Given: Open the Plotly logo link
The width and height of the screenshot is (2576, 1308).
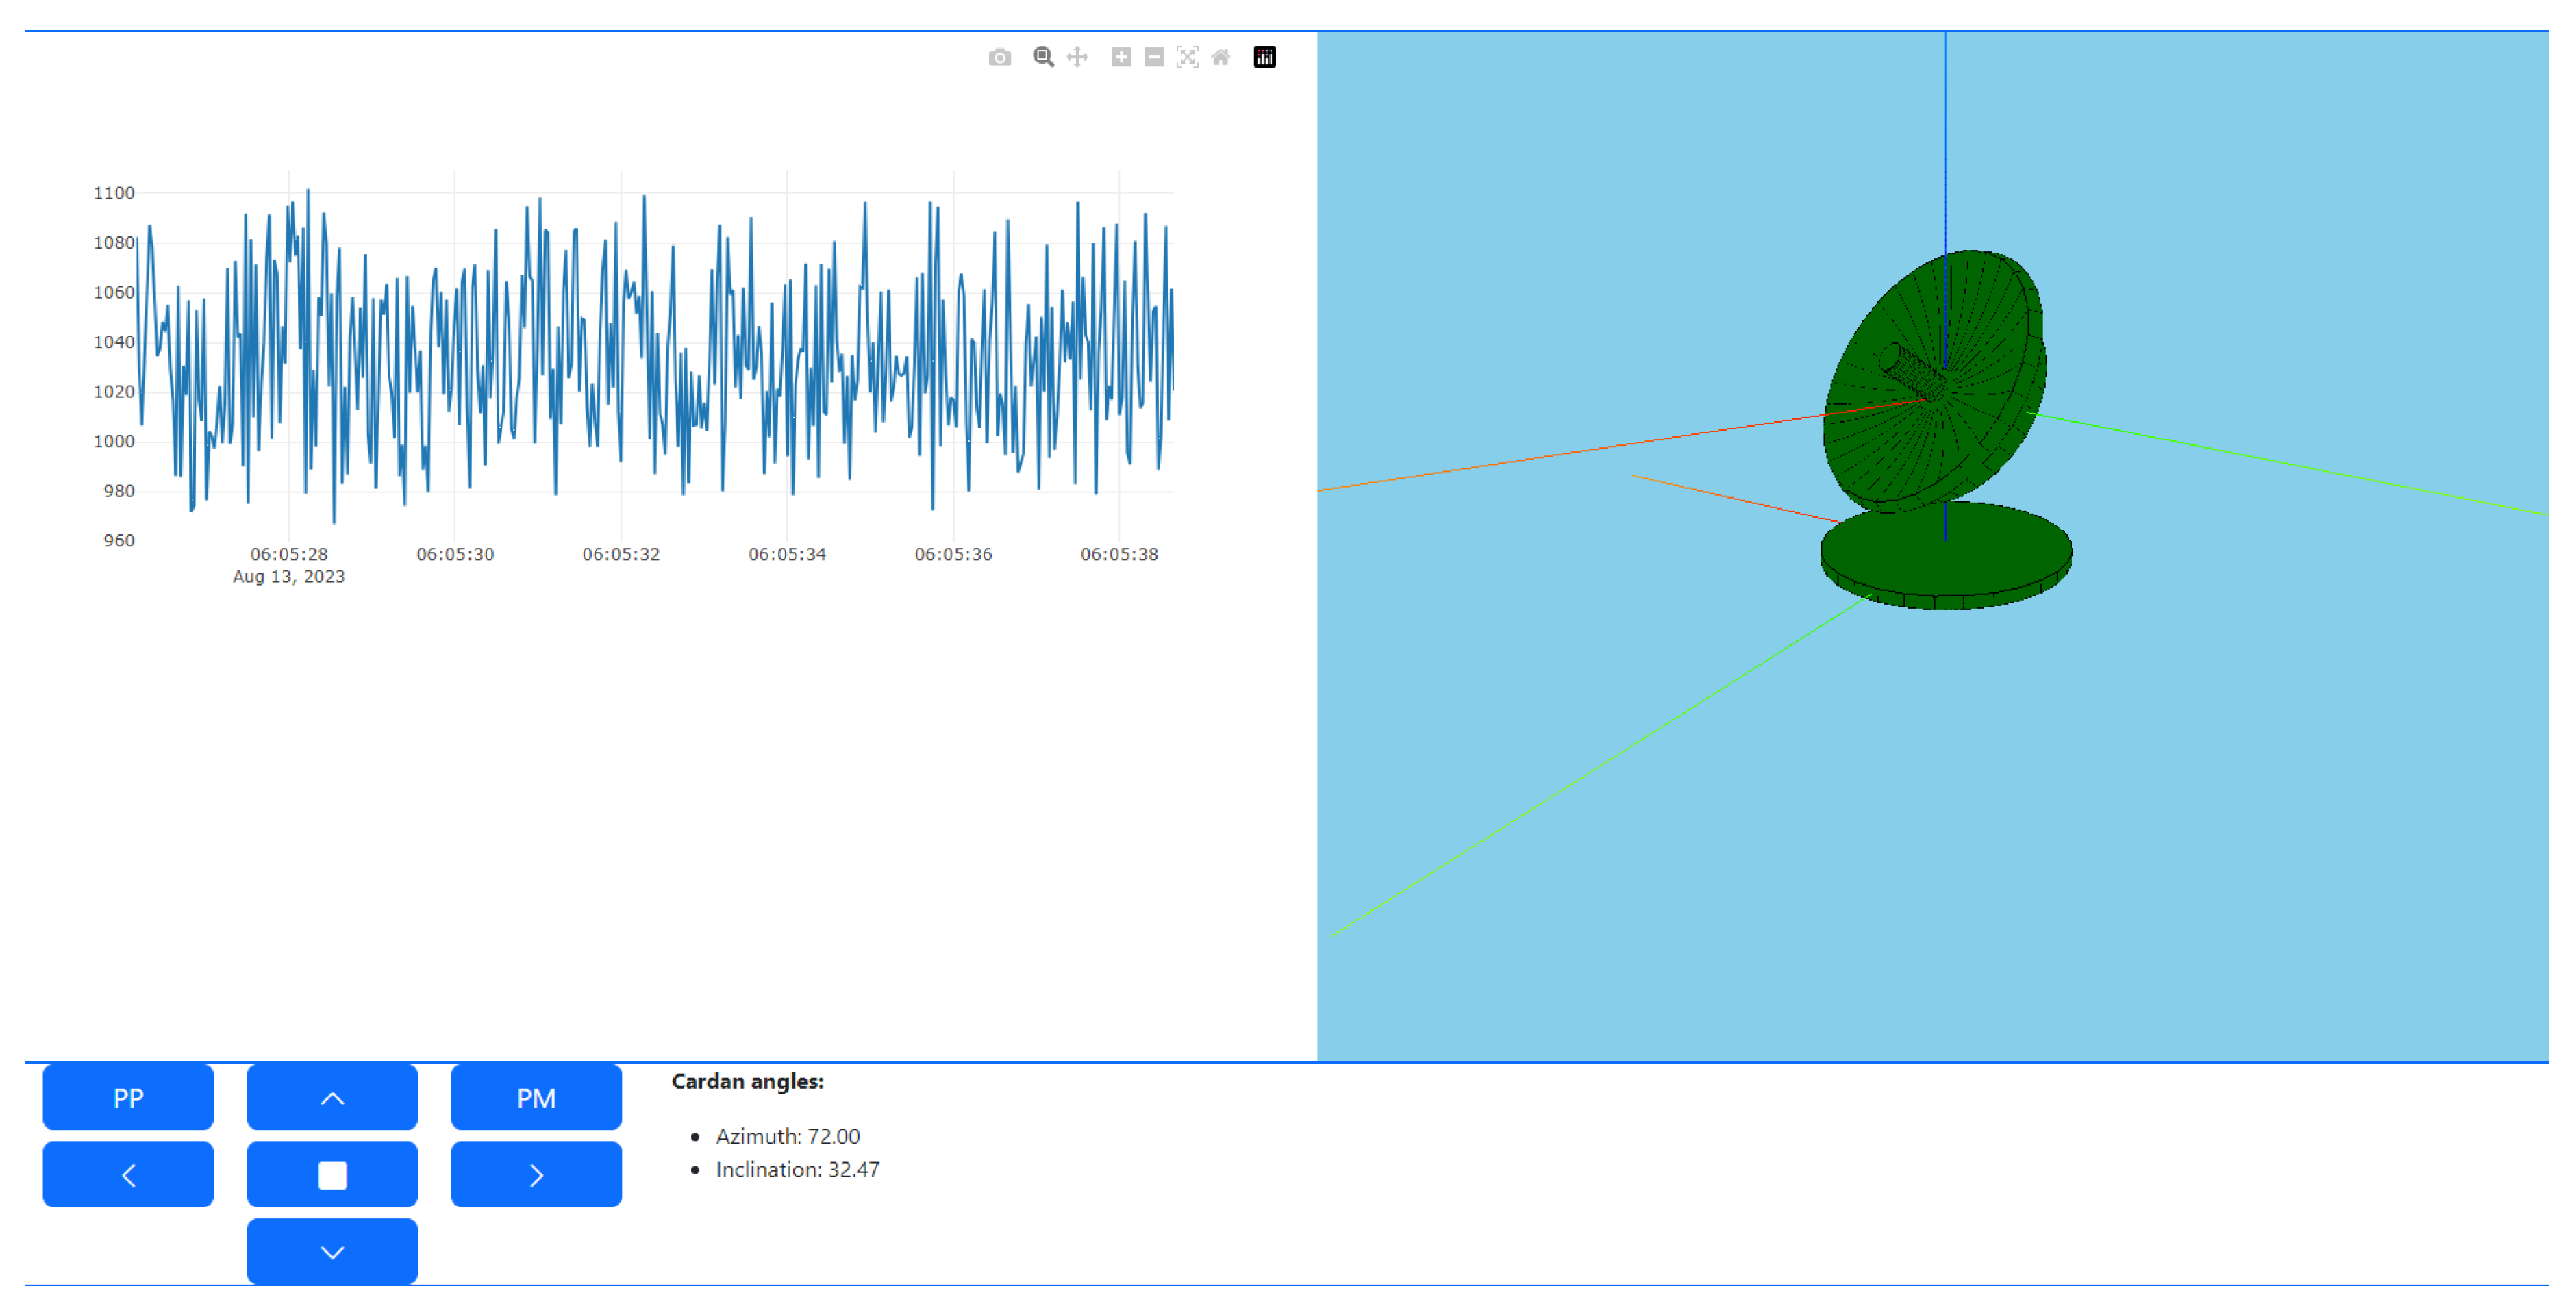Looking at the screenshot, I should pyautogui.click(x=1264, y=57).
